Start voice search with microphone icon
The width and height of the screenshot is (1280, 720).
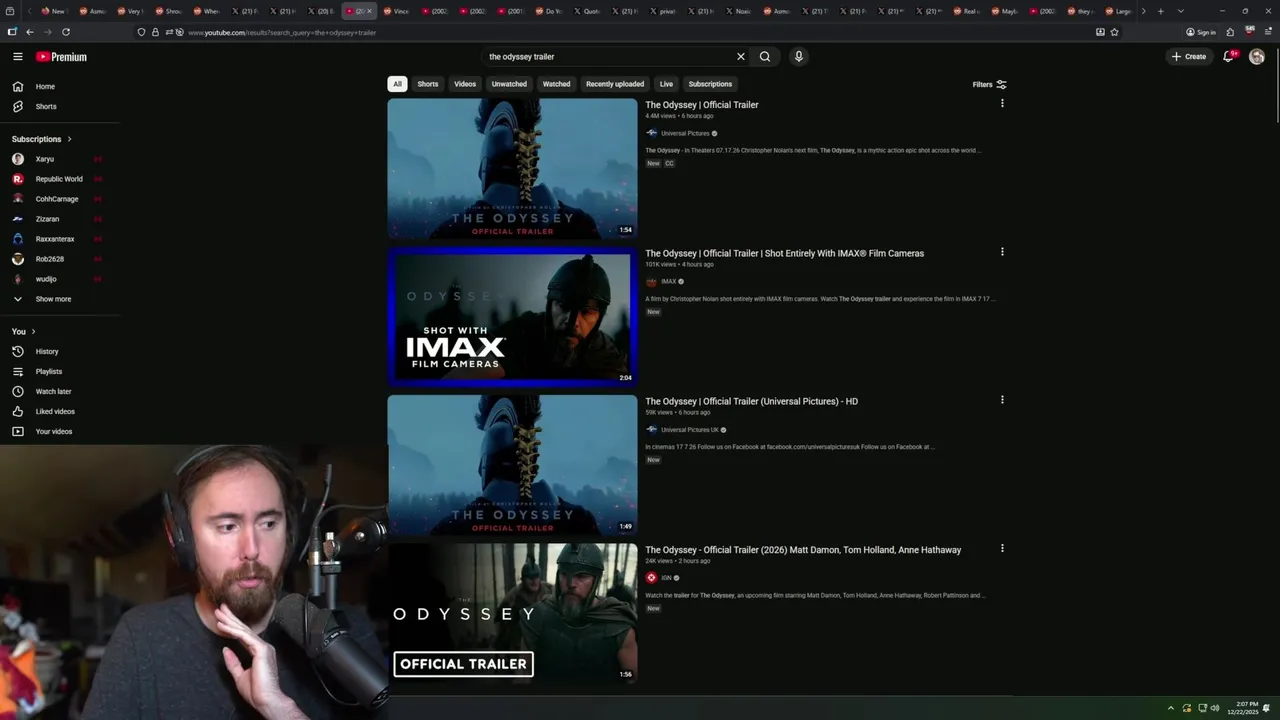click(798, 57)
